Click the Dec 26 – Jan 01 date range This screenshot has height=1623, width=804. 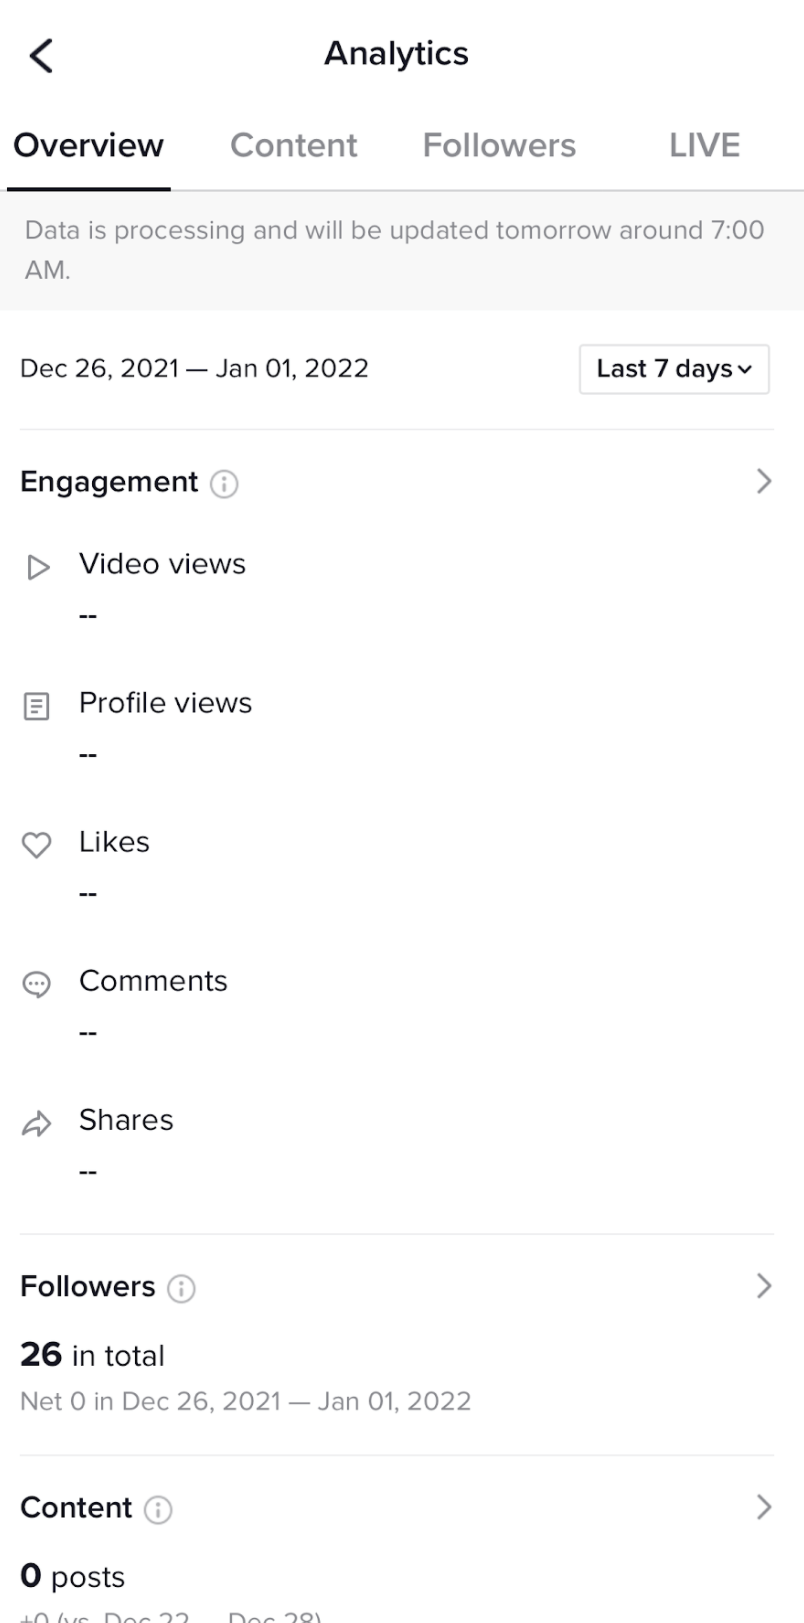(x=194, y=369)
